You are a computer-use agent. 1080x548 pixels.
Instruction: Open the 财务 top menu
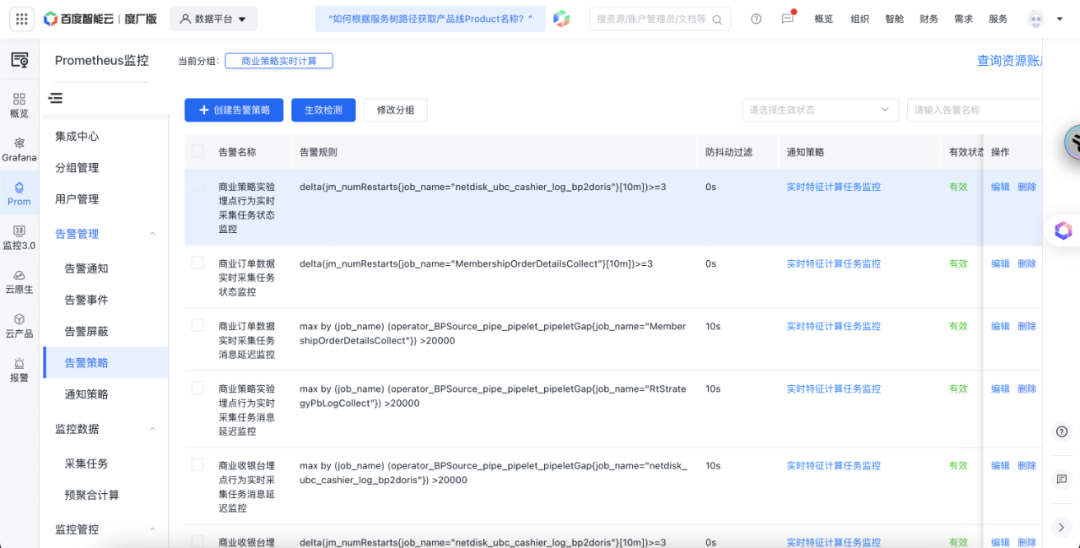[929, 19]
